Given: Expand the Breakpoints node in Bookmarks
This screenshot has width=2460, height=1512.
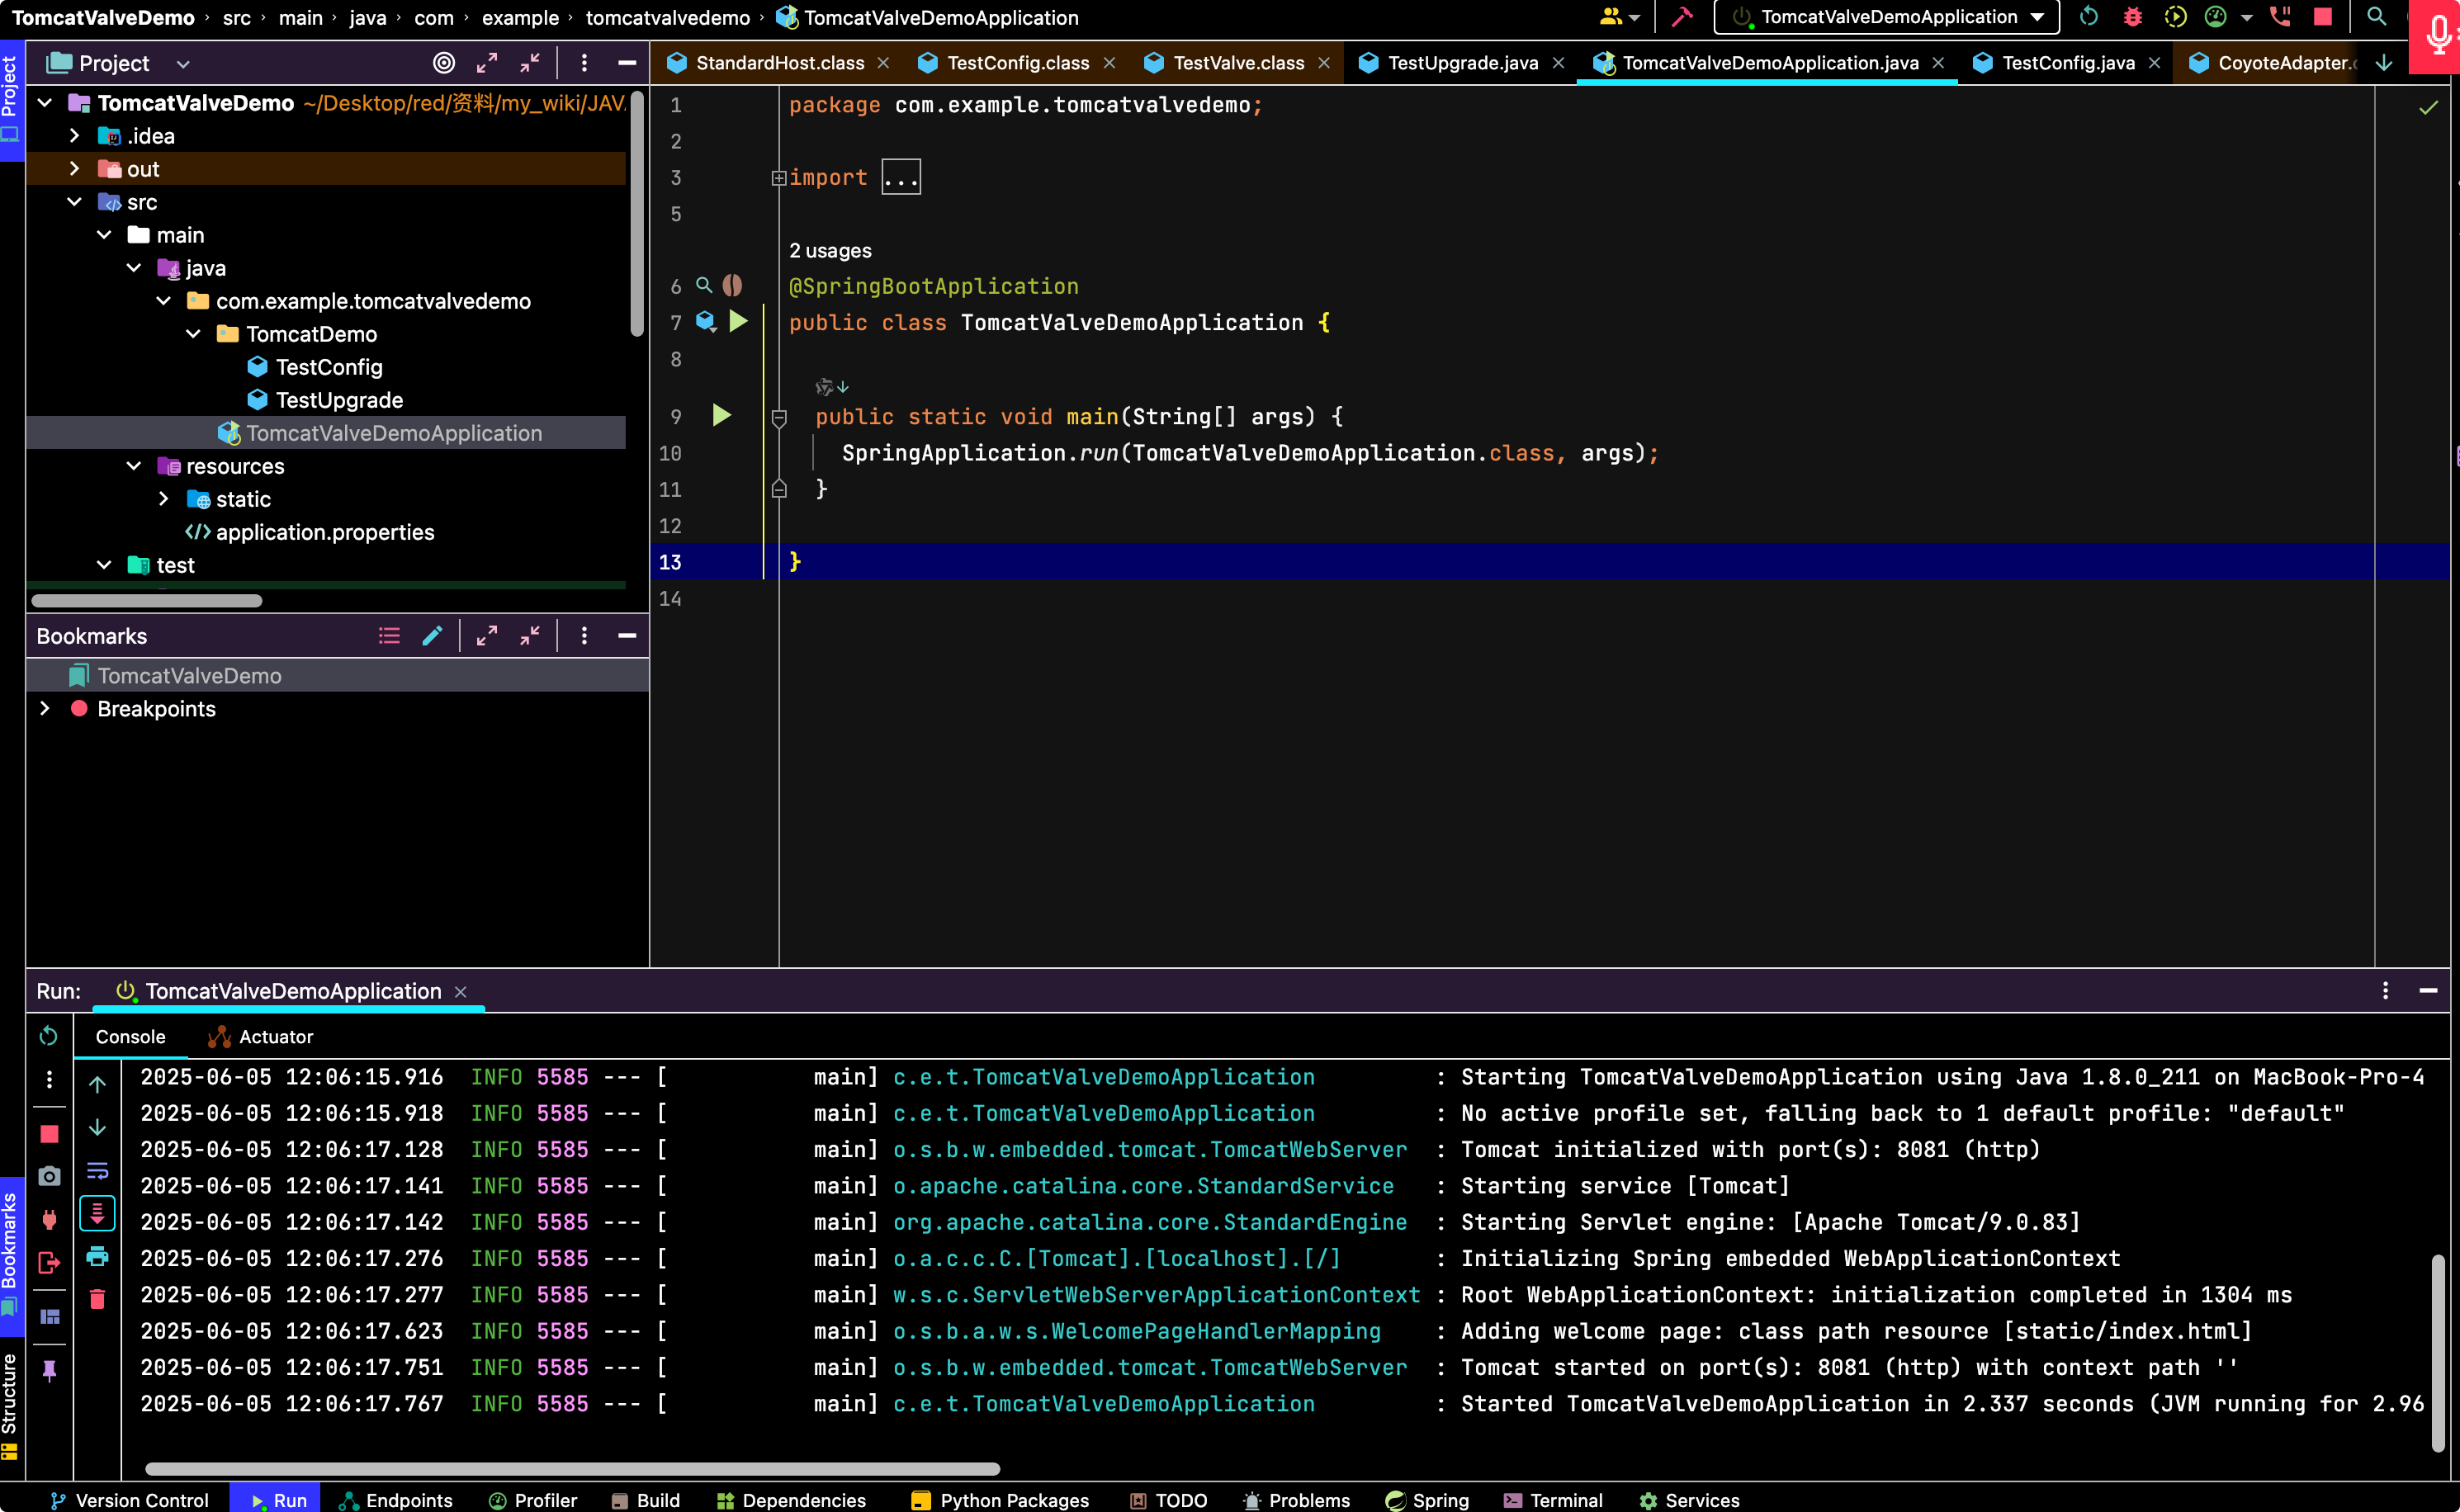Looking at the screenshot, I should coord(44,708).
